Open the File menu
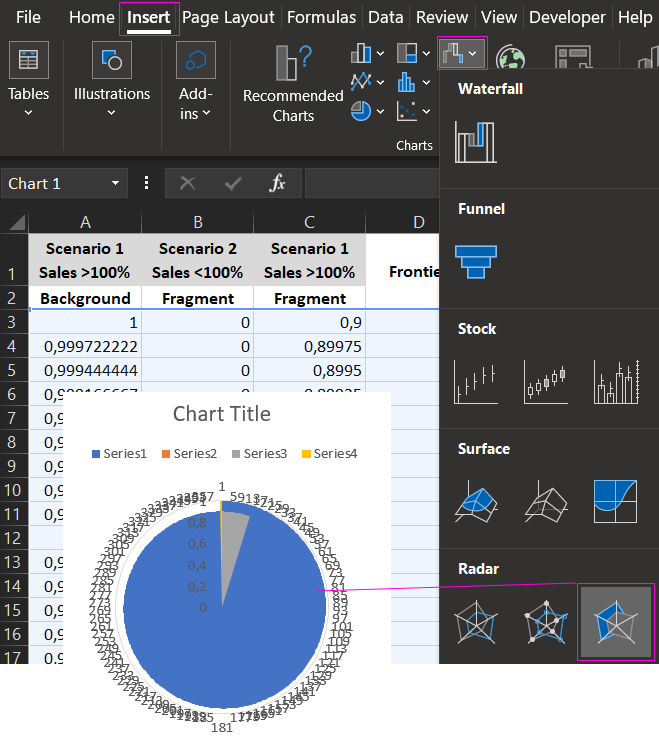Screen dimensions: 659x741 click(29, 17)
